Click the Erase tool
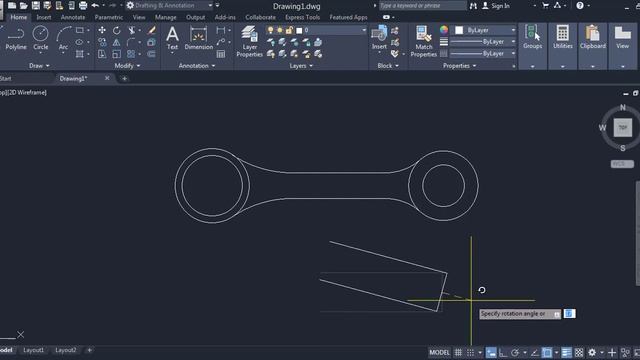The image size is (640, 360). point(151,30)
